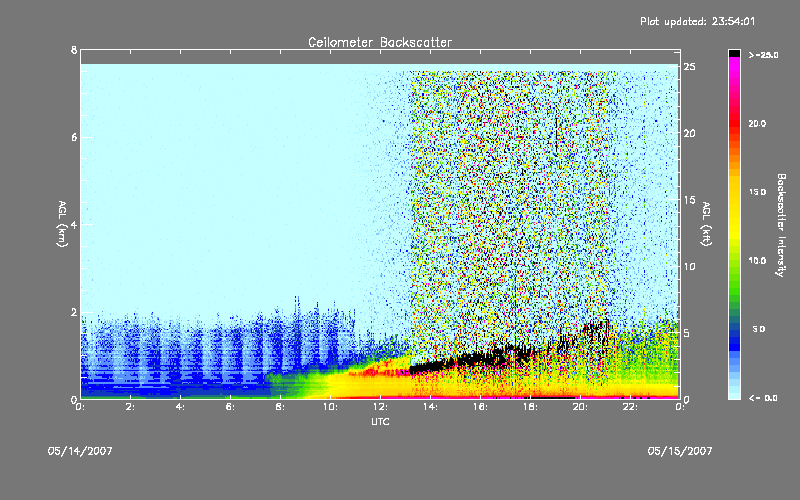
Task: Click the '25' kft tick label
Action: 689,67
